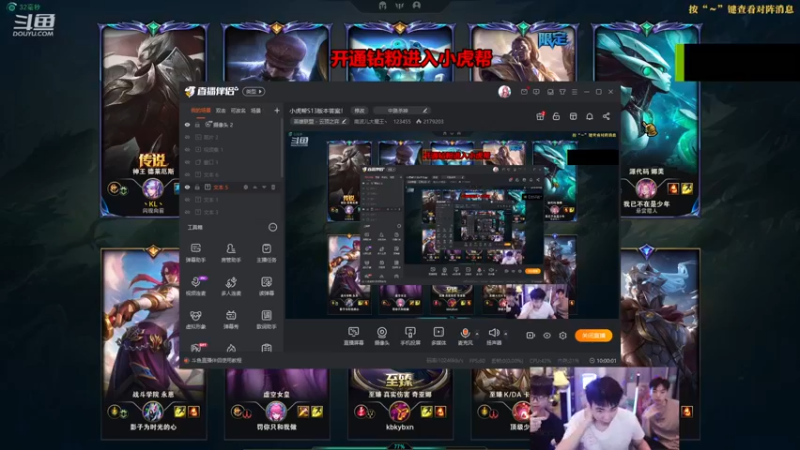
Task: Open the settings gear in the bottom bar
Action: [563, 335]
